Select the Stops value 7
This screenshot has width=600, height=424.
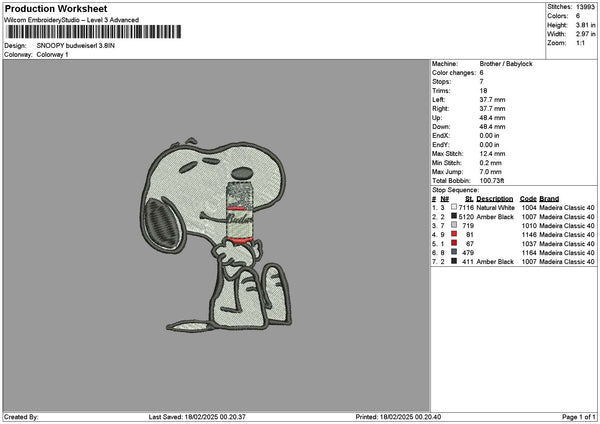481,82
